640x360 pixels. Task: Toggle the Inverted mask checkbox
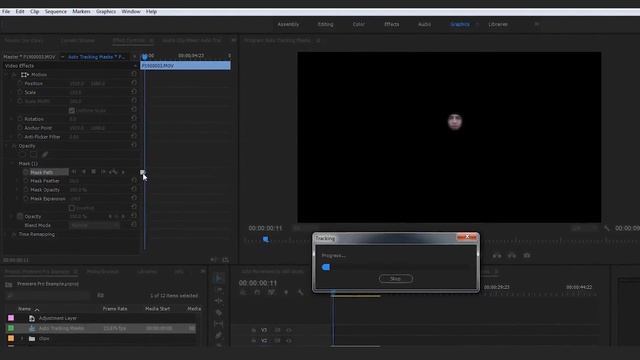[72, 208]
